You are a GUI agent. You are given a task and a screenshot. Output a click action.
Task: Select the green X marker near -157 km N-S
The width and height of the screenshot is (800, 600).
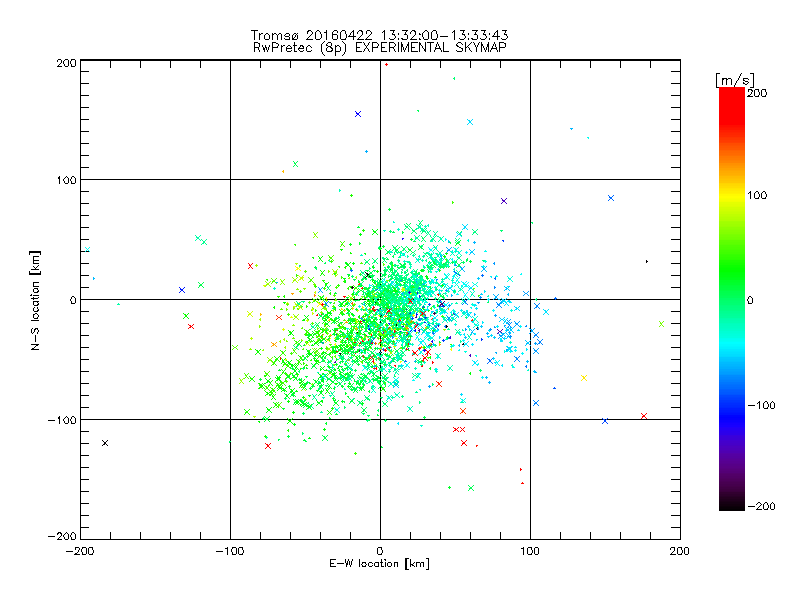[x=471, y=488]
